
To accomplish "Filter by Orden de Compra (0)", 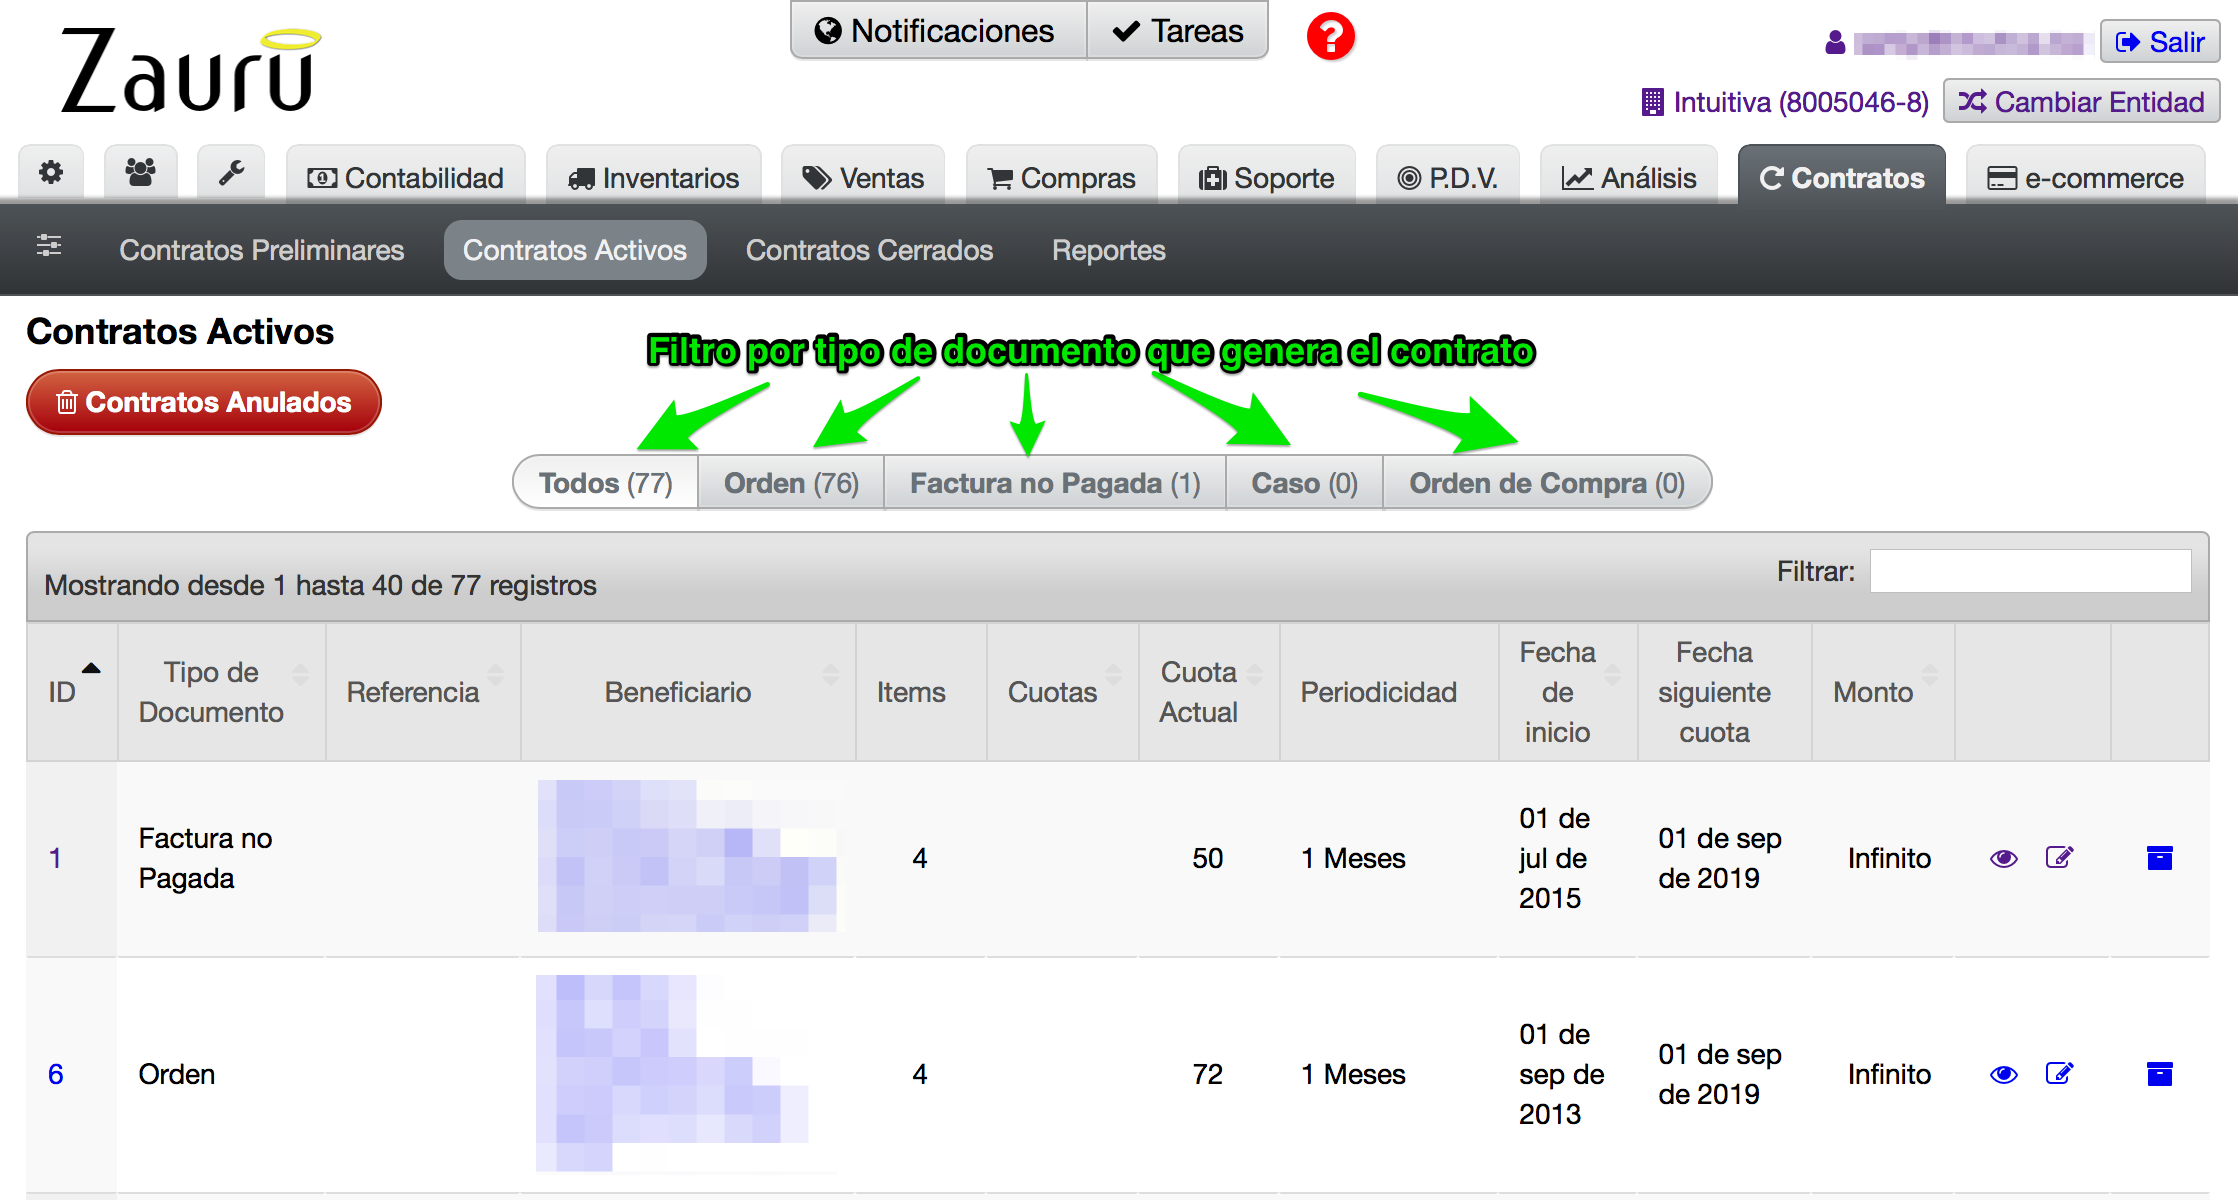I will click(x=1547, y=483).
